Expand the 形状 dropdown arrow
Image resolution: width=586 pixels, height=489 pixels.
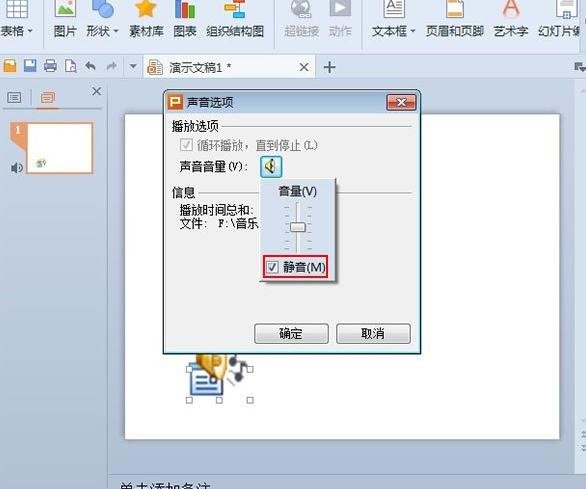(x=115, y=31)
